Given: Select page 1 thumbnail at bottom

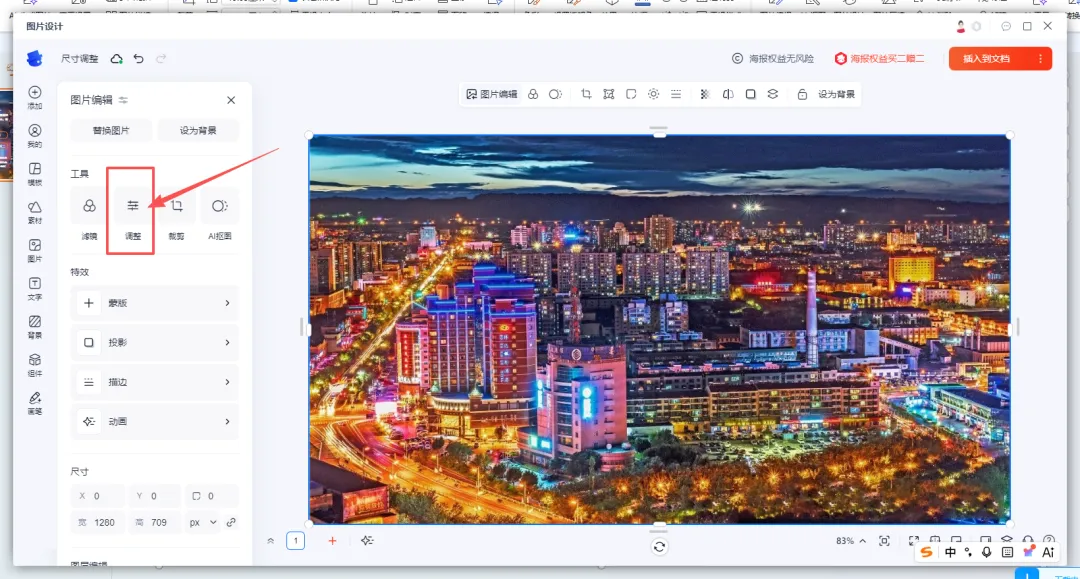Looking at the screenshot, I should [295, 540].
